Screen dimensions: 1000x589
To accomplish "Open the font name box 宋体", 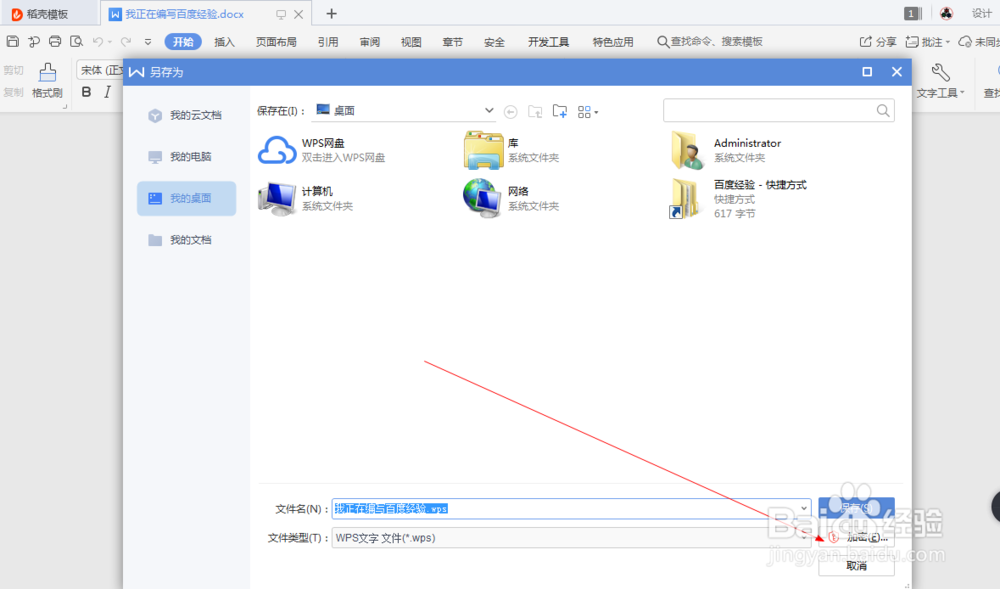I will click(x=100, y=70).
